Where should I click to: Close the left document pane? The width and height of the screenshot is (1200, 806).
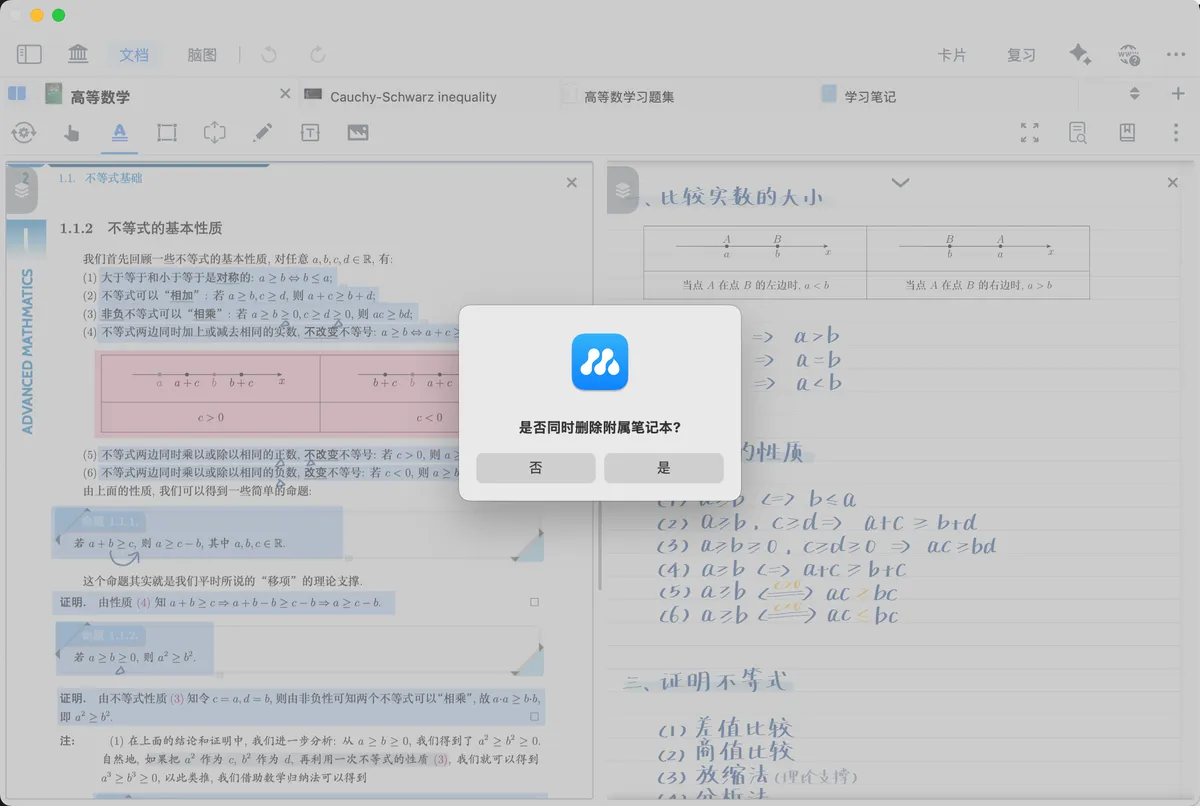tap(572, 183)
